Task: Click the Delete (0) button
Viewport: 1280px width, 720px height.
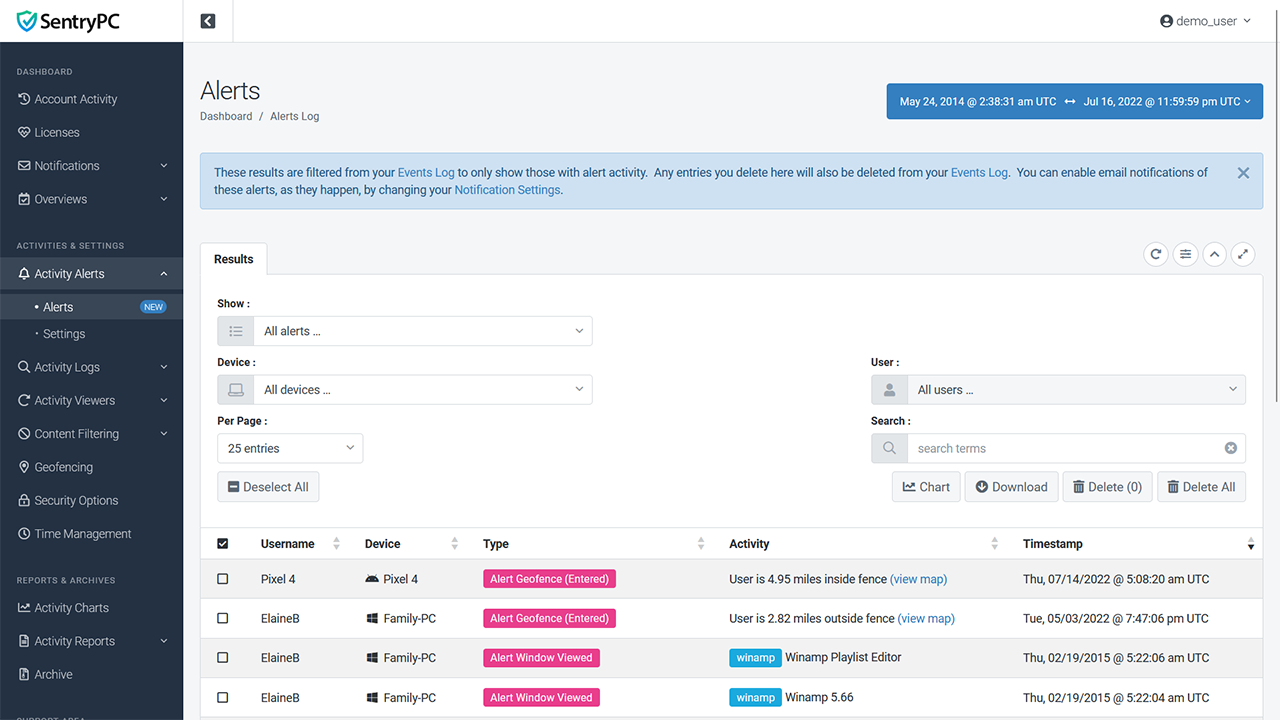Action: click(x=1107, y=487)
